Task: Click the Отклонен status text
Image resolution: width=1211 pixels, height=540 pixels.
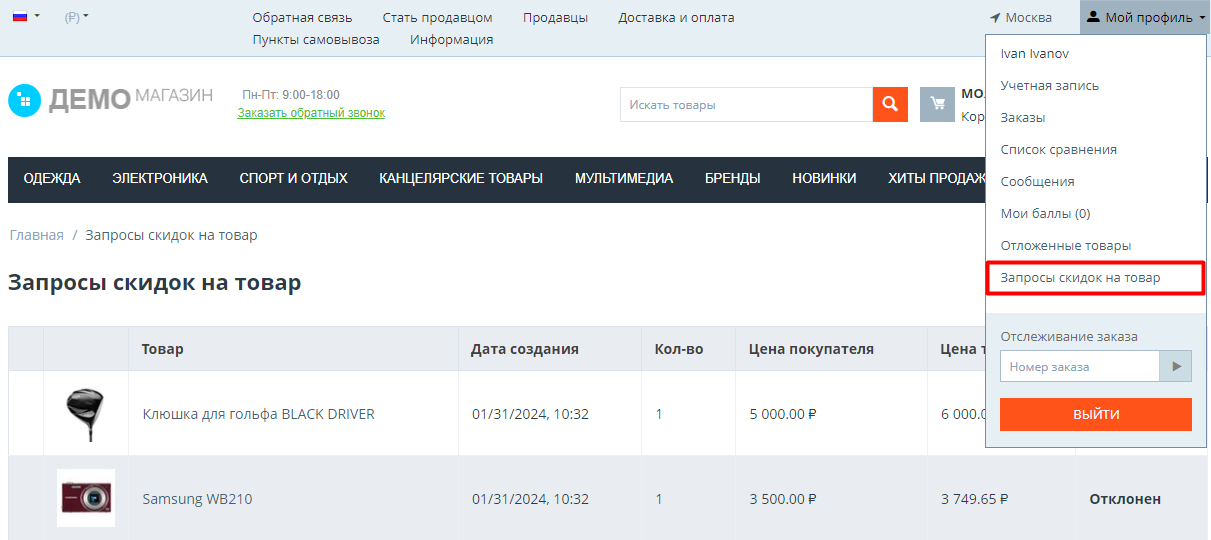Action: [x=1125, y=499]
